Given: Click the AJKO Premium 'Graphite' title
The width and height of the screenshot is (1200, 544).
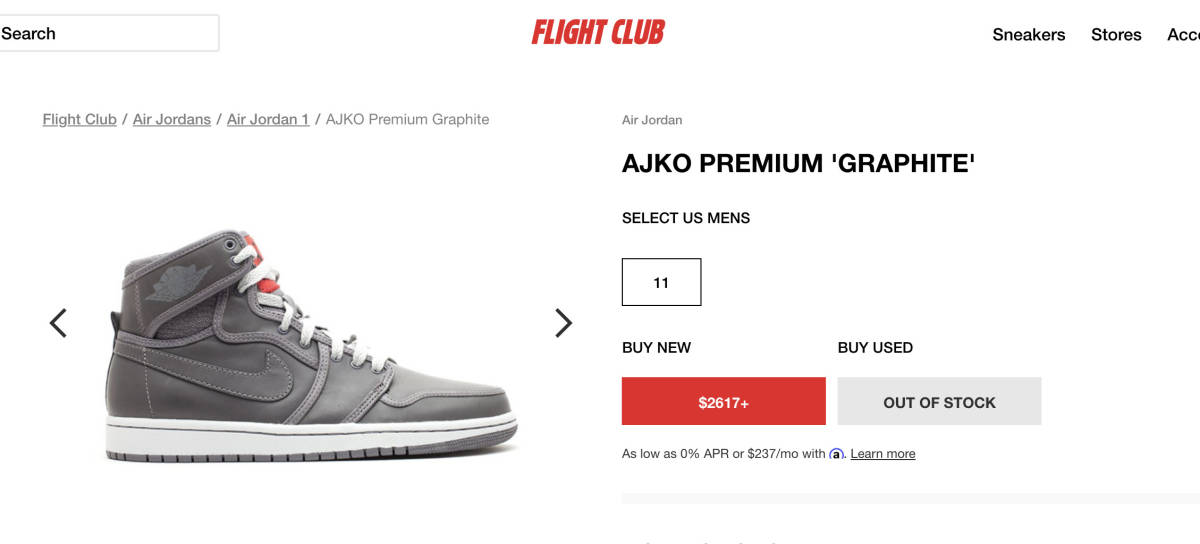Looking at the screenshot, I should tap(798, 164).
